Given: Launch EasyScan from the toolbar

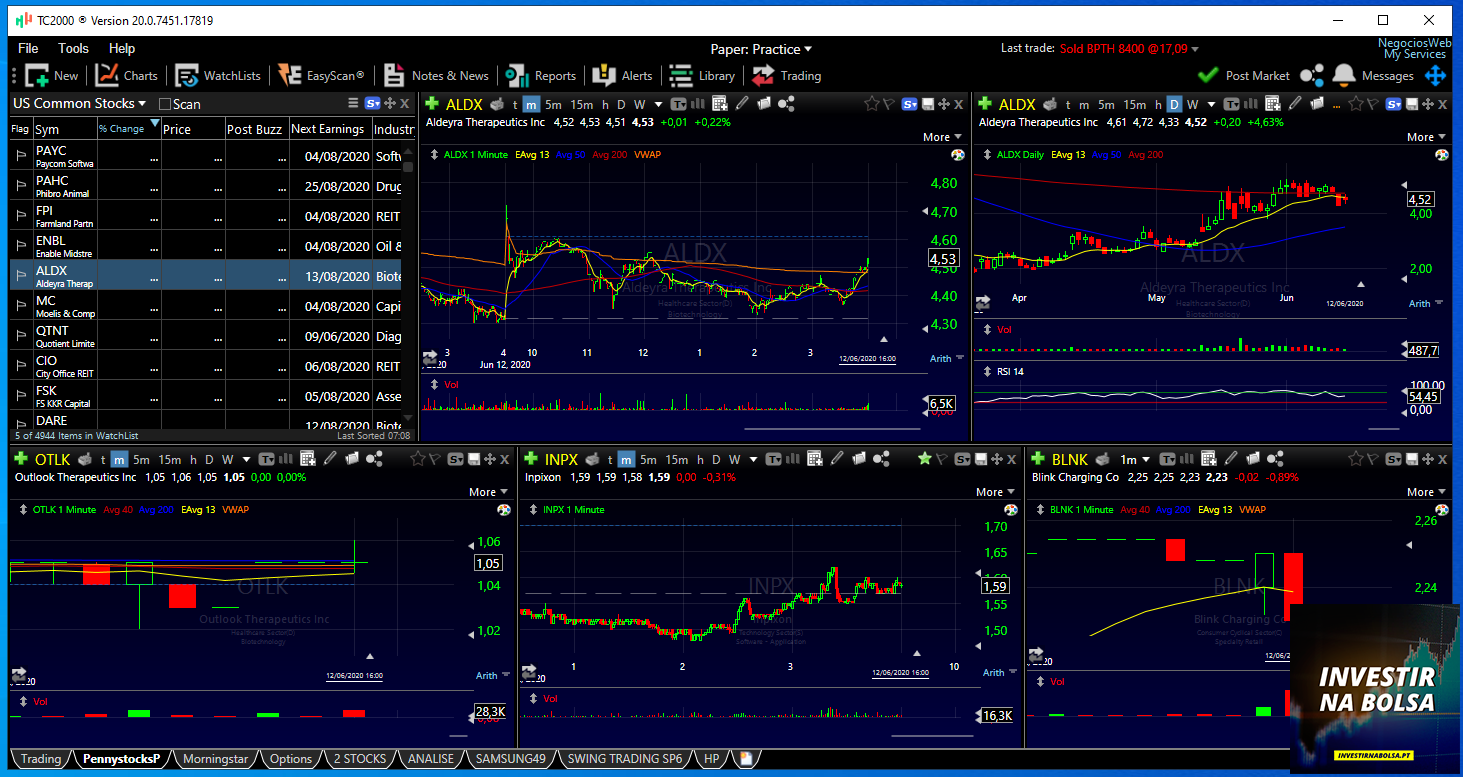Looking at the screenshot, I should [x=321, y=75].
